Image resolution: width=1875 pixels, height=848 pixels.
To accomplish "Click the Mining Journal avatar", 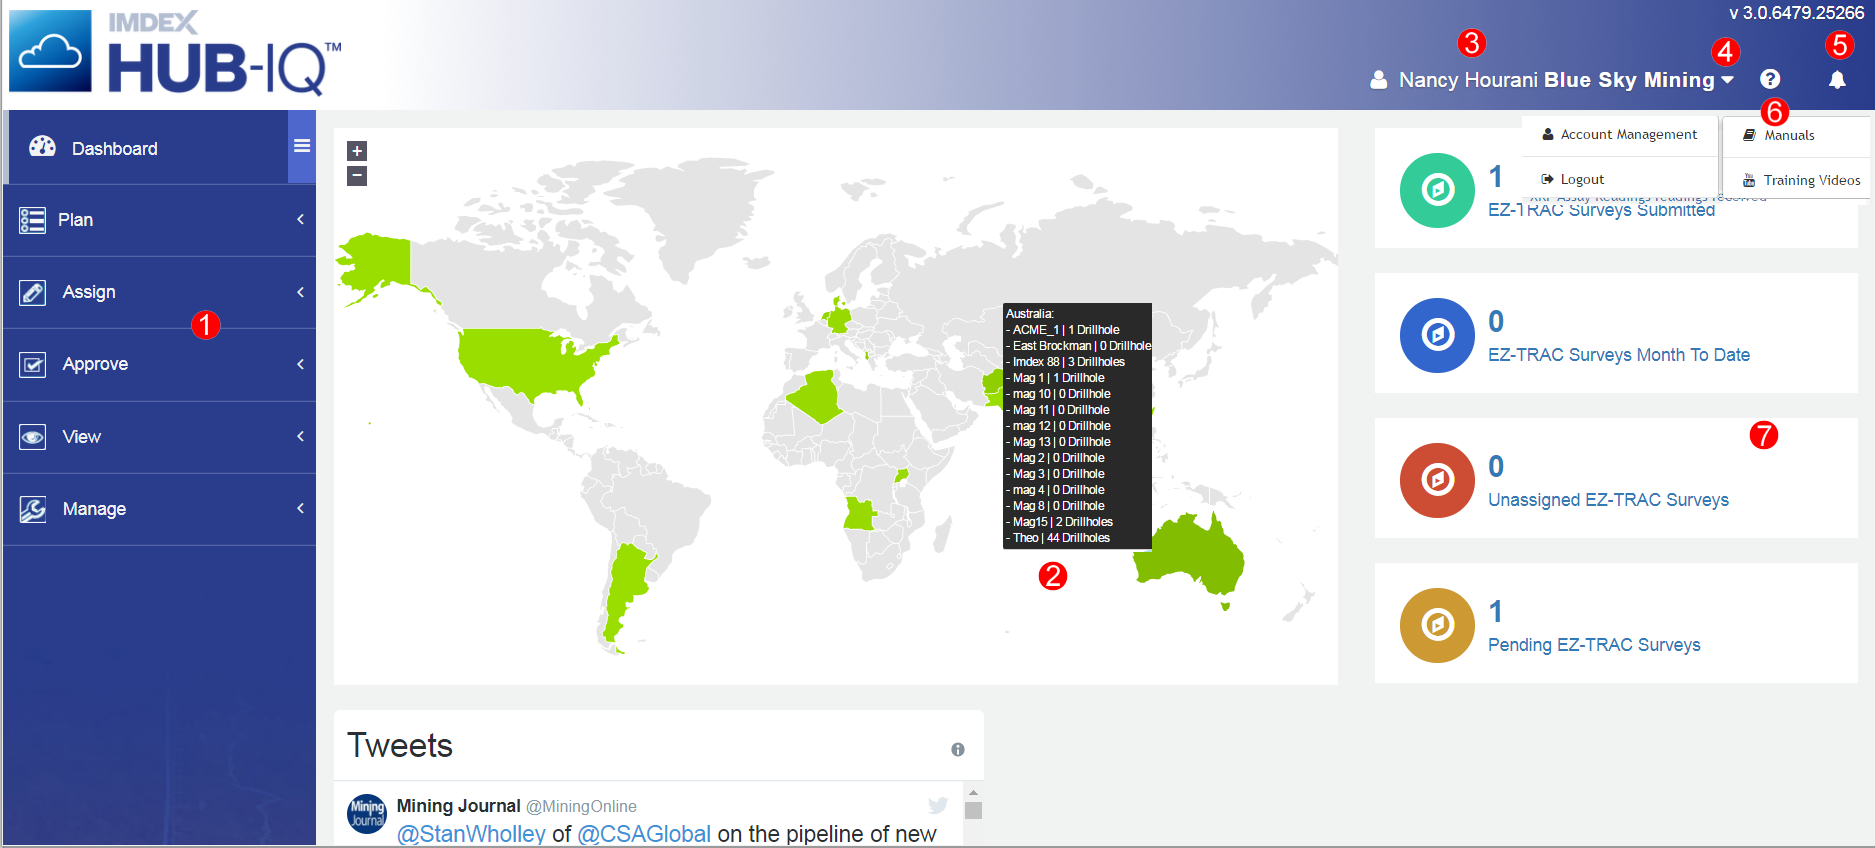I will coord(367,814).
